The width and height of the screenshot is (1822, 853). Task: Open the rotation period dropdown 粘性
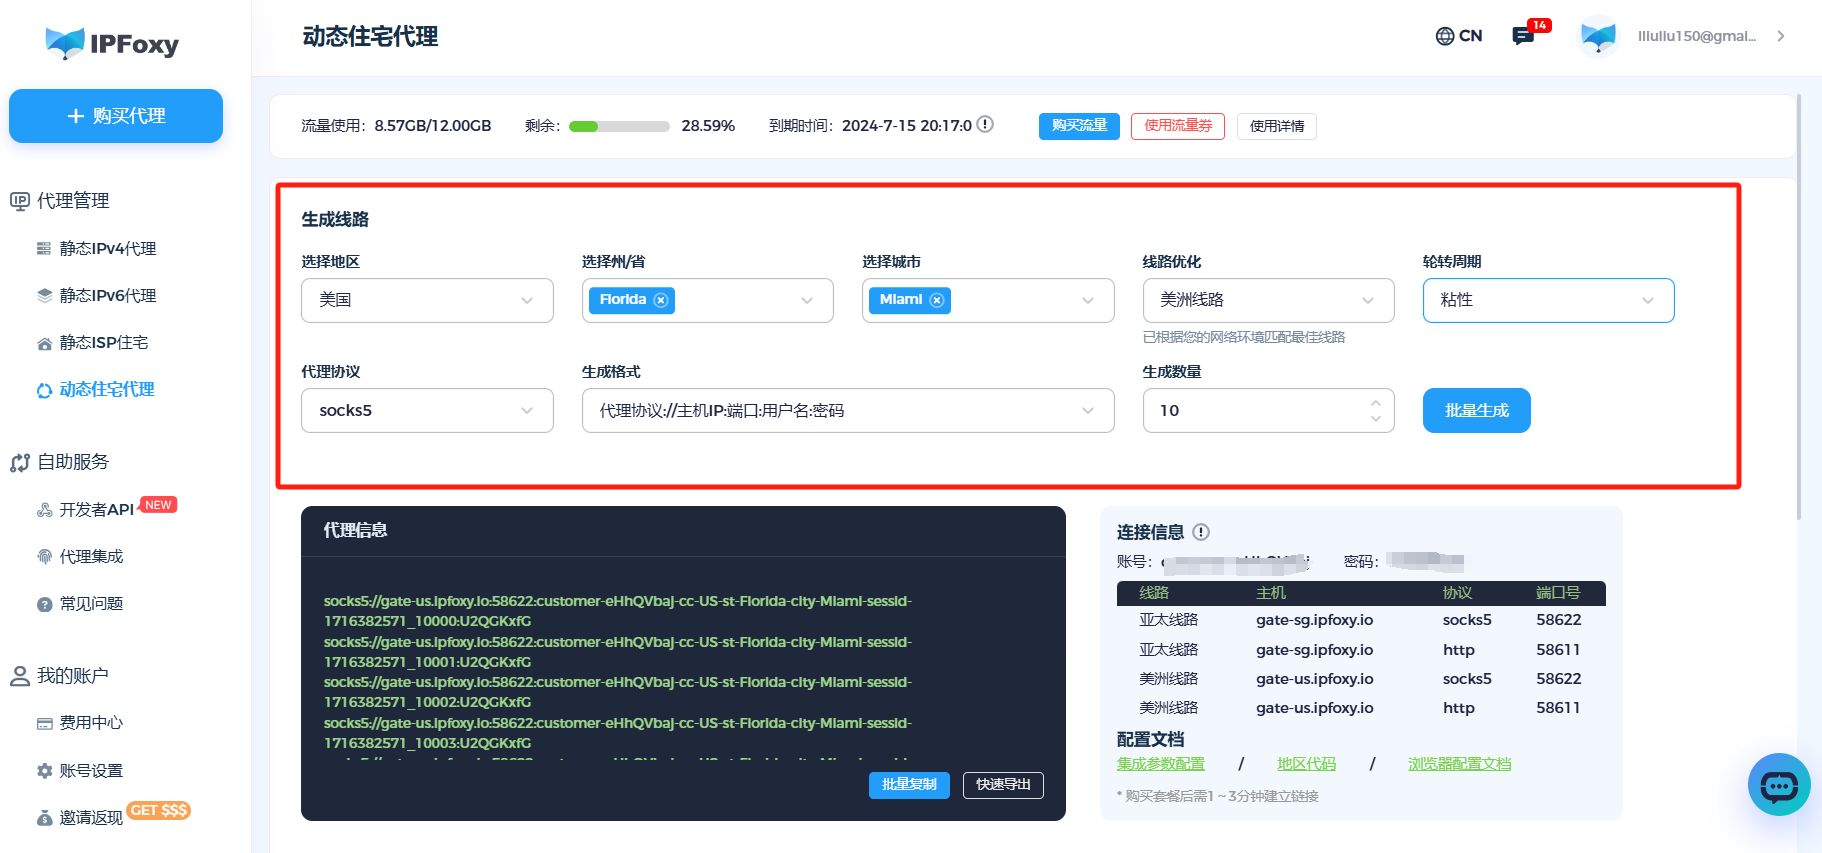click(x=1547, y=300)
